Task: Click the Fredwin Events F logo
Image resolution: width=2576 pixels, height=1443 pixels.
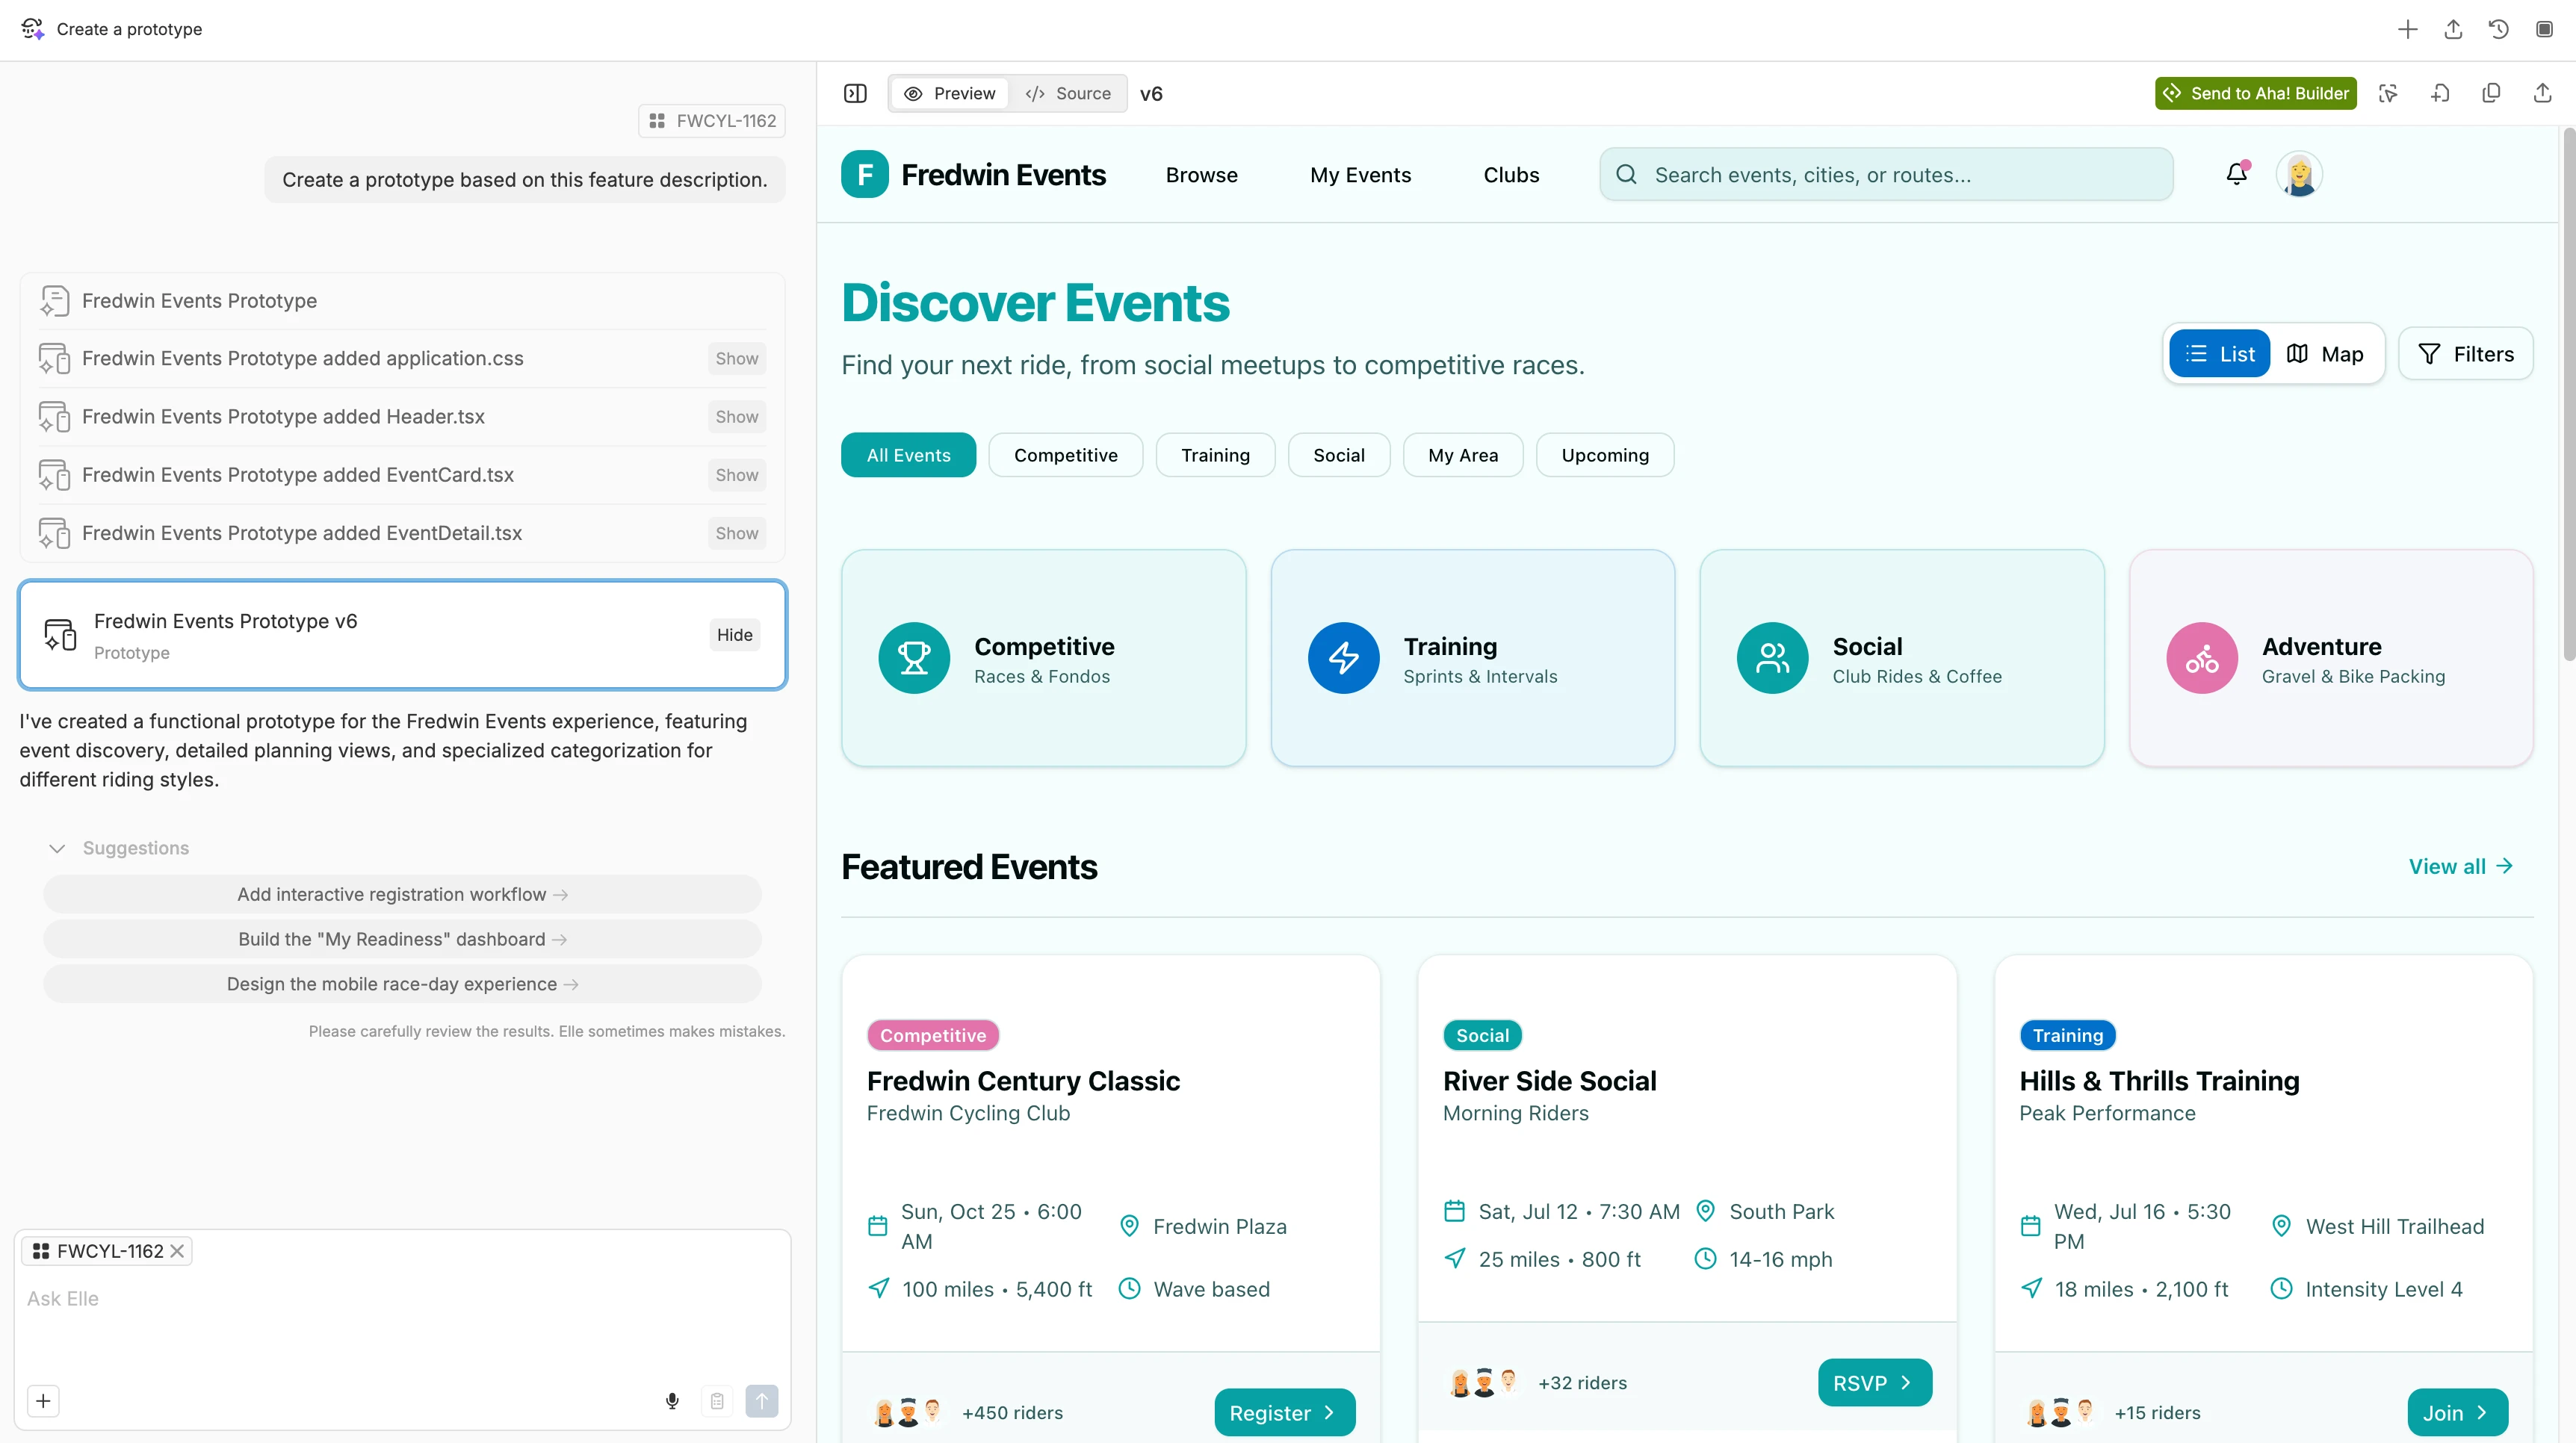Action: pyautogui.click(x=865, y=174)
